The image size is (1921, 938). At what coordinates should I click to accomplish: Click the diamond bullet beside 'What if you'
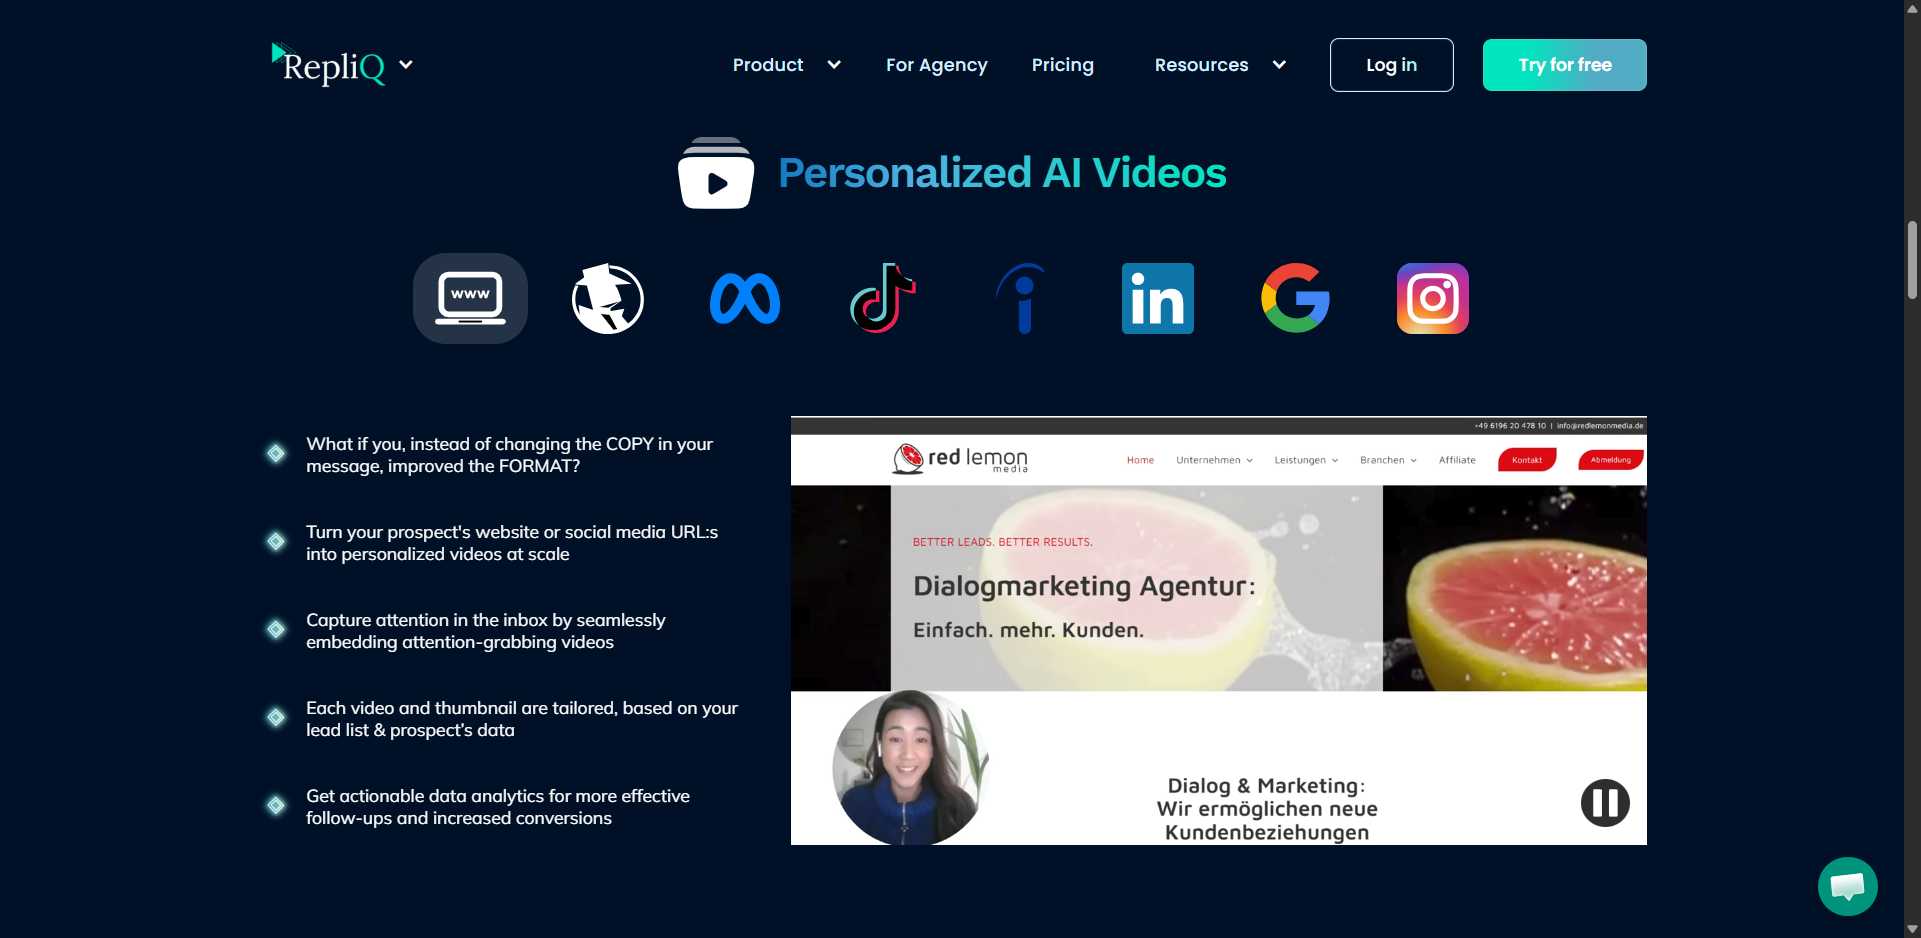276,454
